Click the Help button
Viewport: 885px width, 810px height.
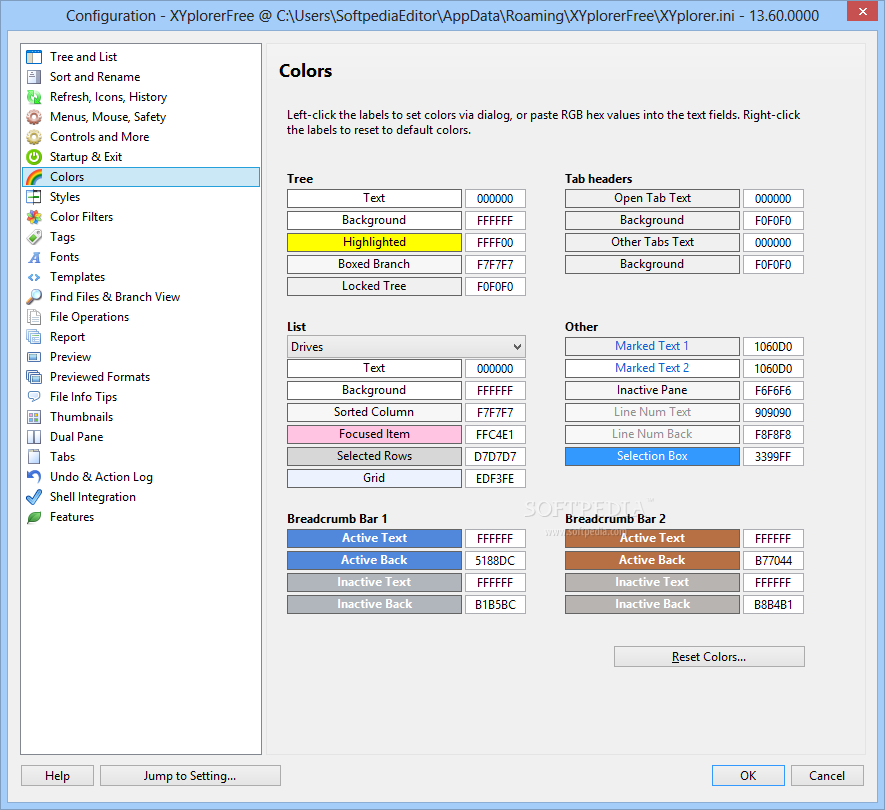click(x=57, y=776)
